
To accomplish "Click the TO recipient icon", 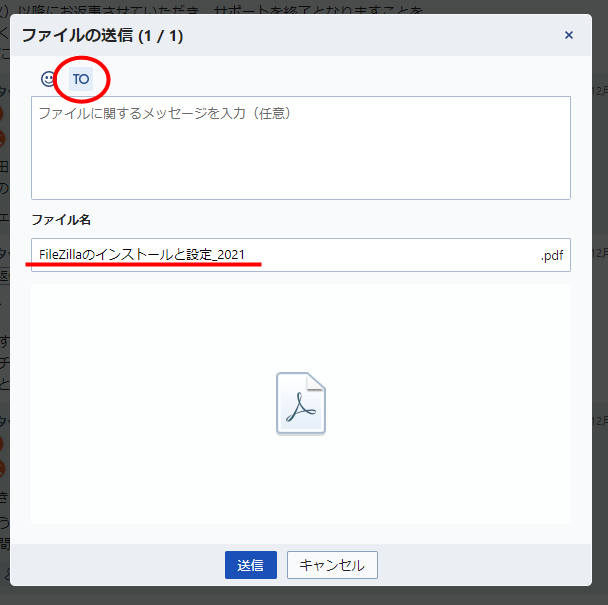I will pyautogui.click(x=81, y=78).
